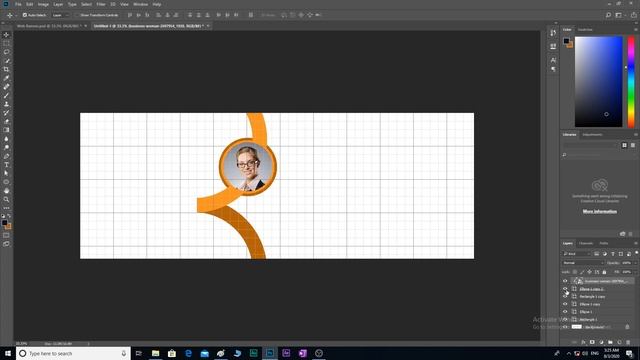The height and width of the screenshot is (360, 640).
Task: Click the Libraries list view button
Action: (633, 145)
